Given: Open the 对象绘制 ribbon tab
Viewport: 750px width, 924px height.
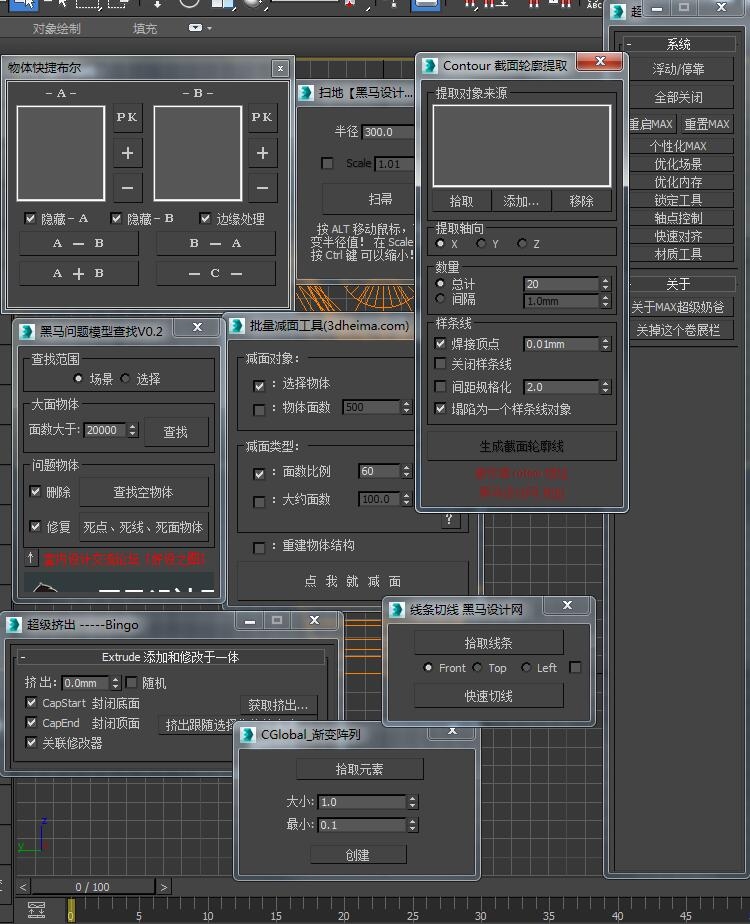Looking at the screenshot, I should (57, 29).
